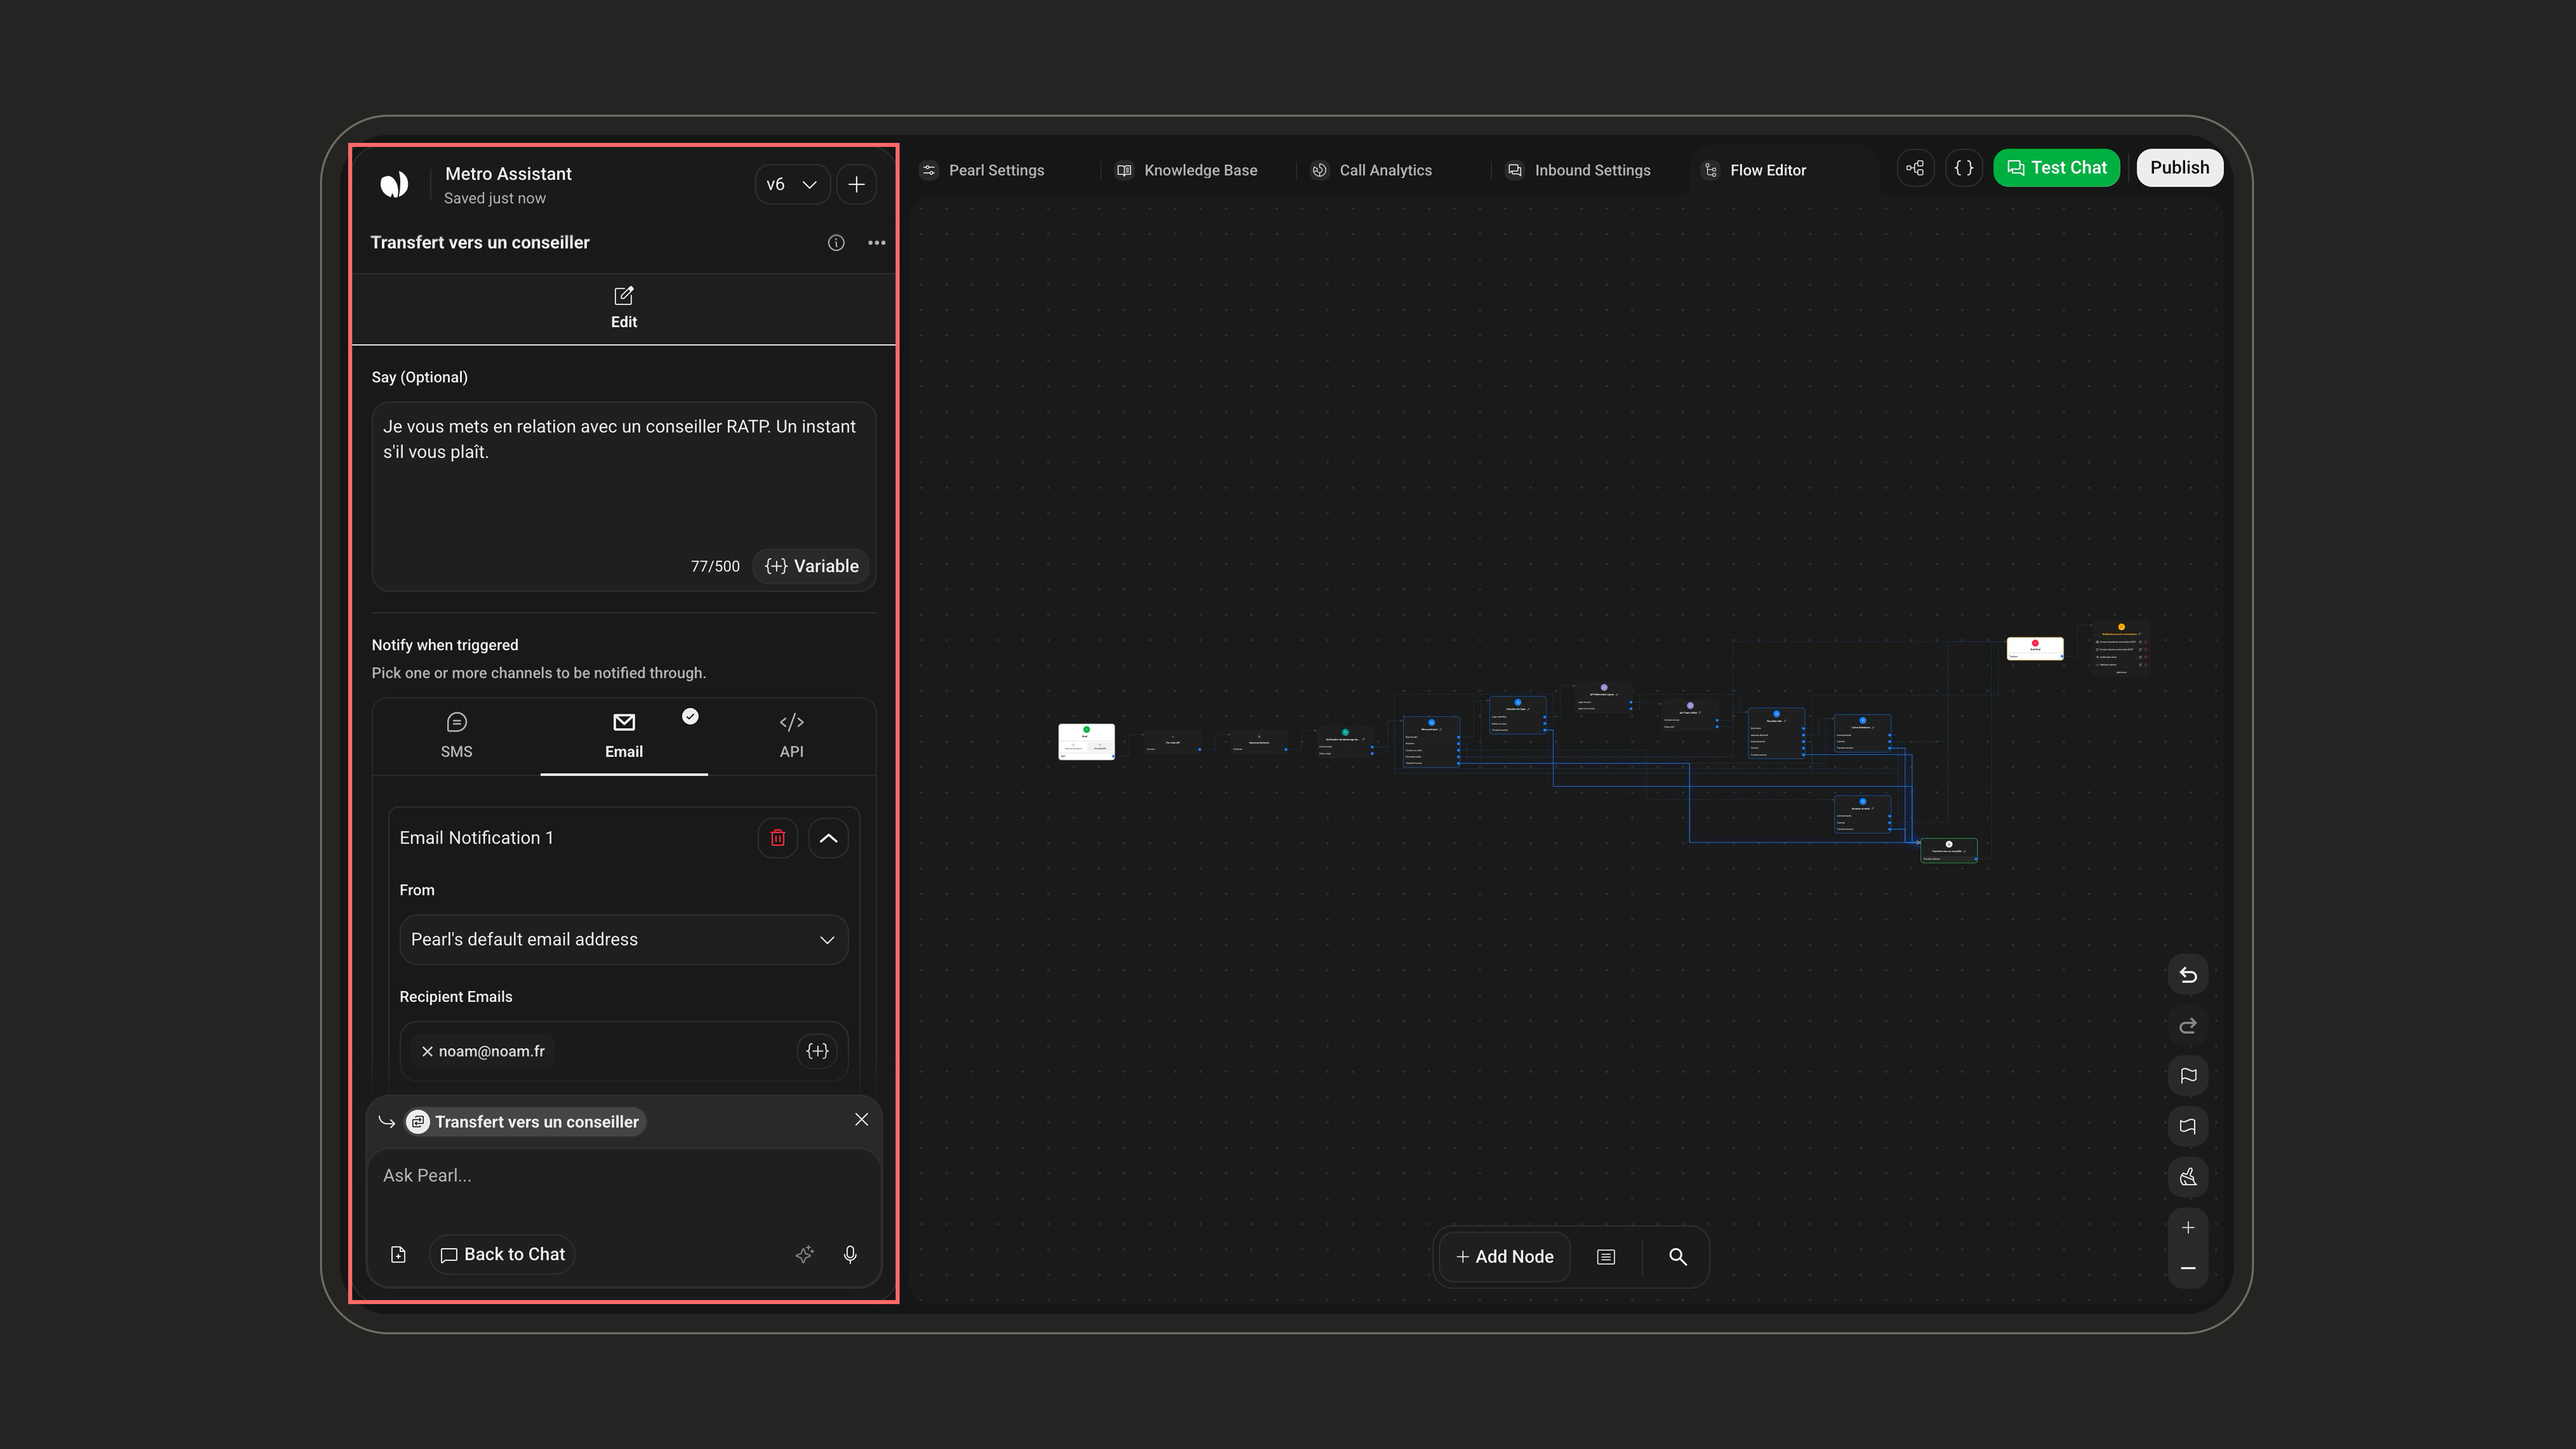Redo the canvas action
The height and width of the screenshot is (1449, 2576).
click(x=2188, y=1025)
